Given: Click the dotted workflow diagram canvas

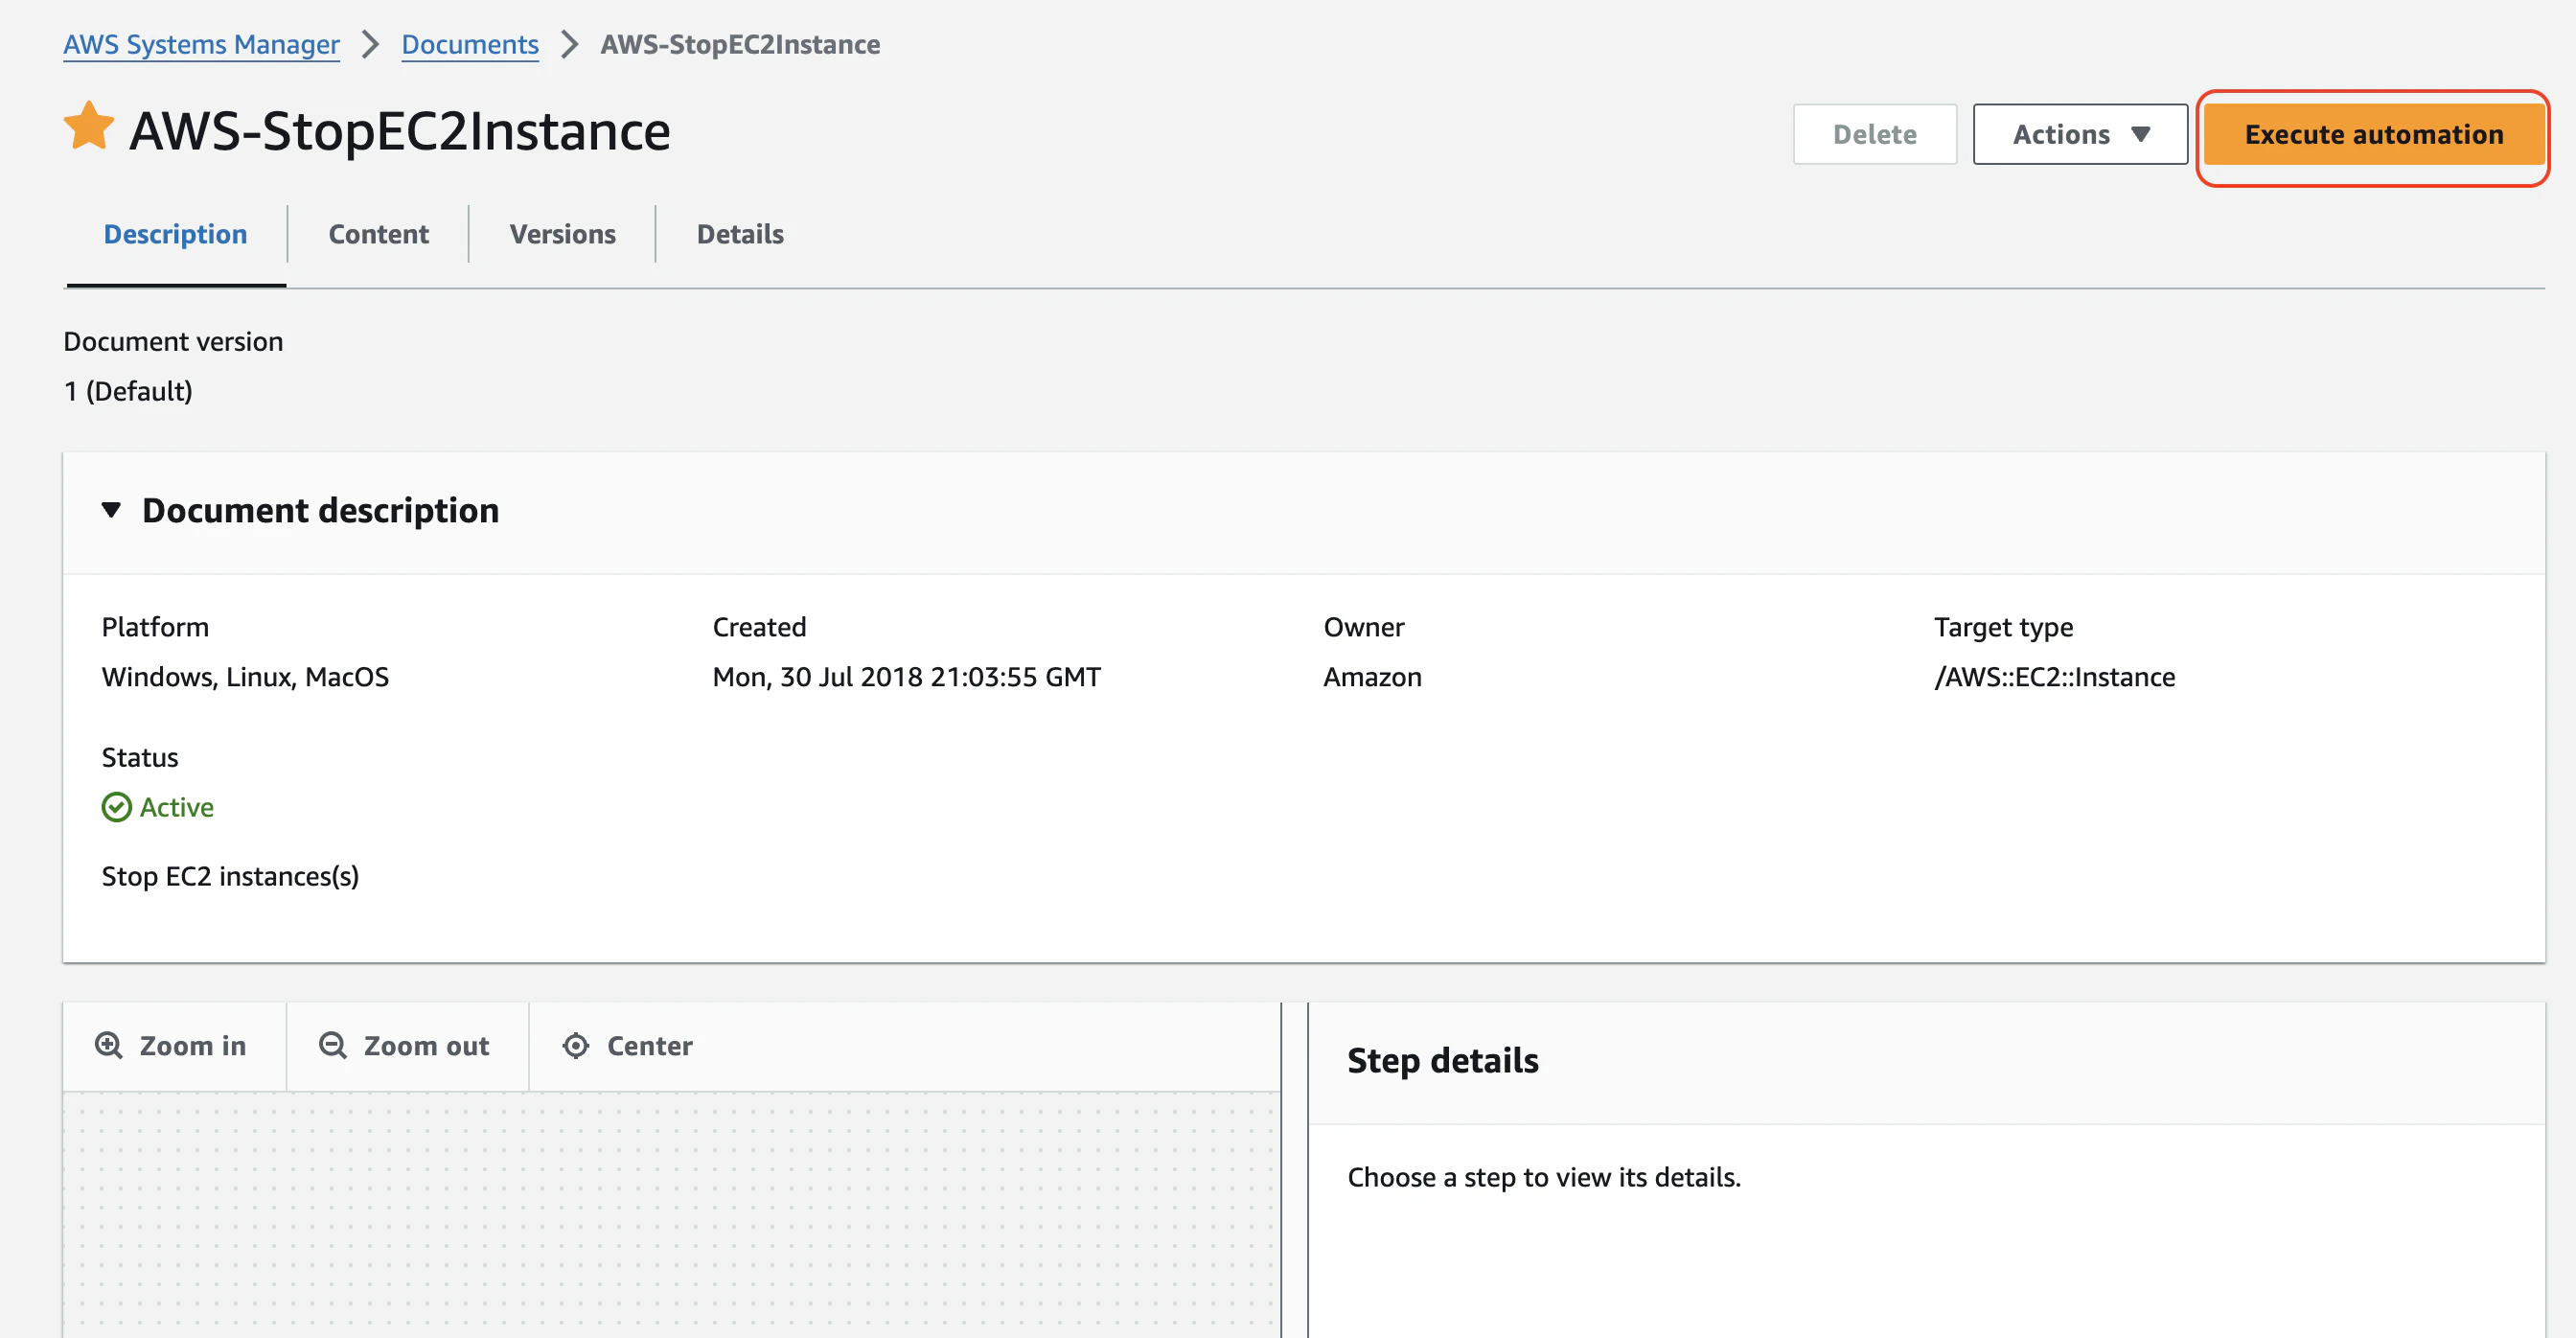Looking at the screenshot, I should click(x=671, y=1215).
